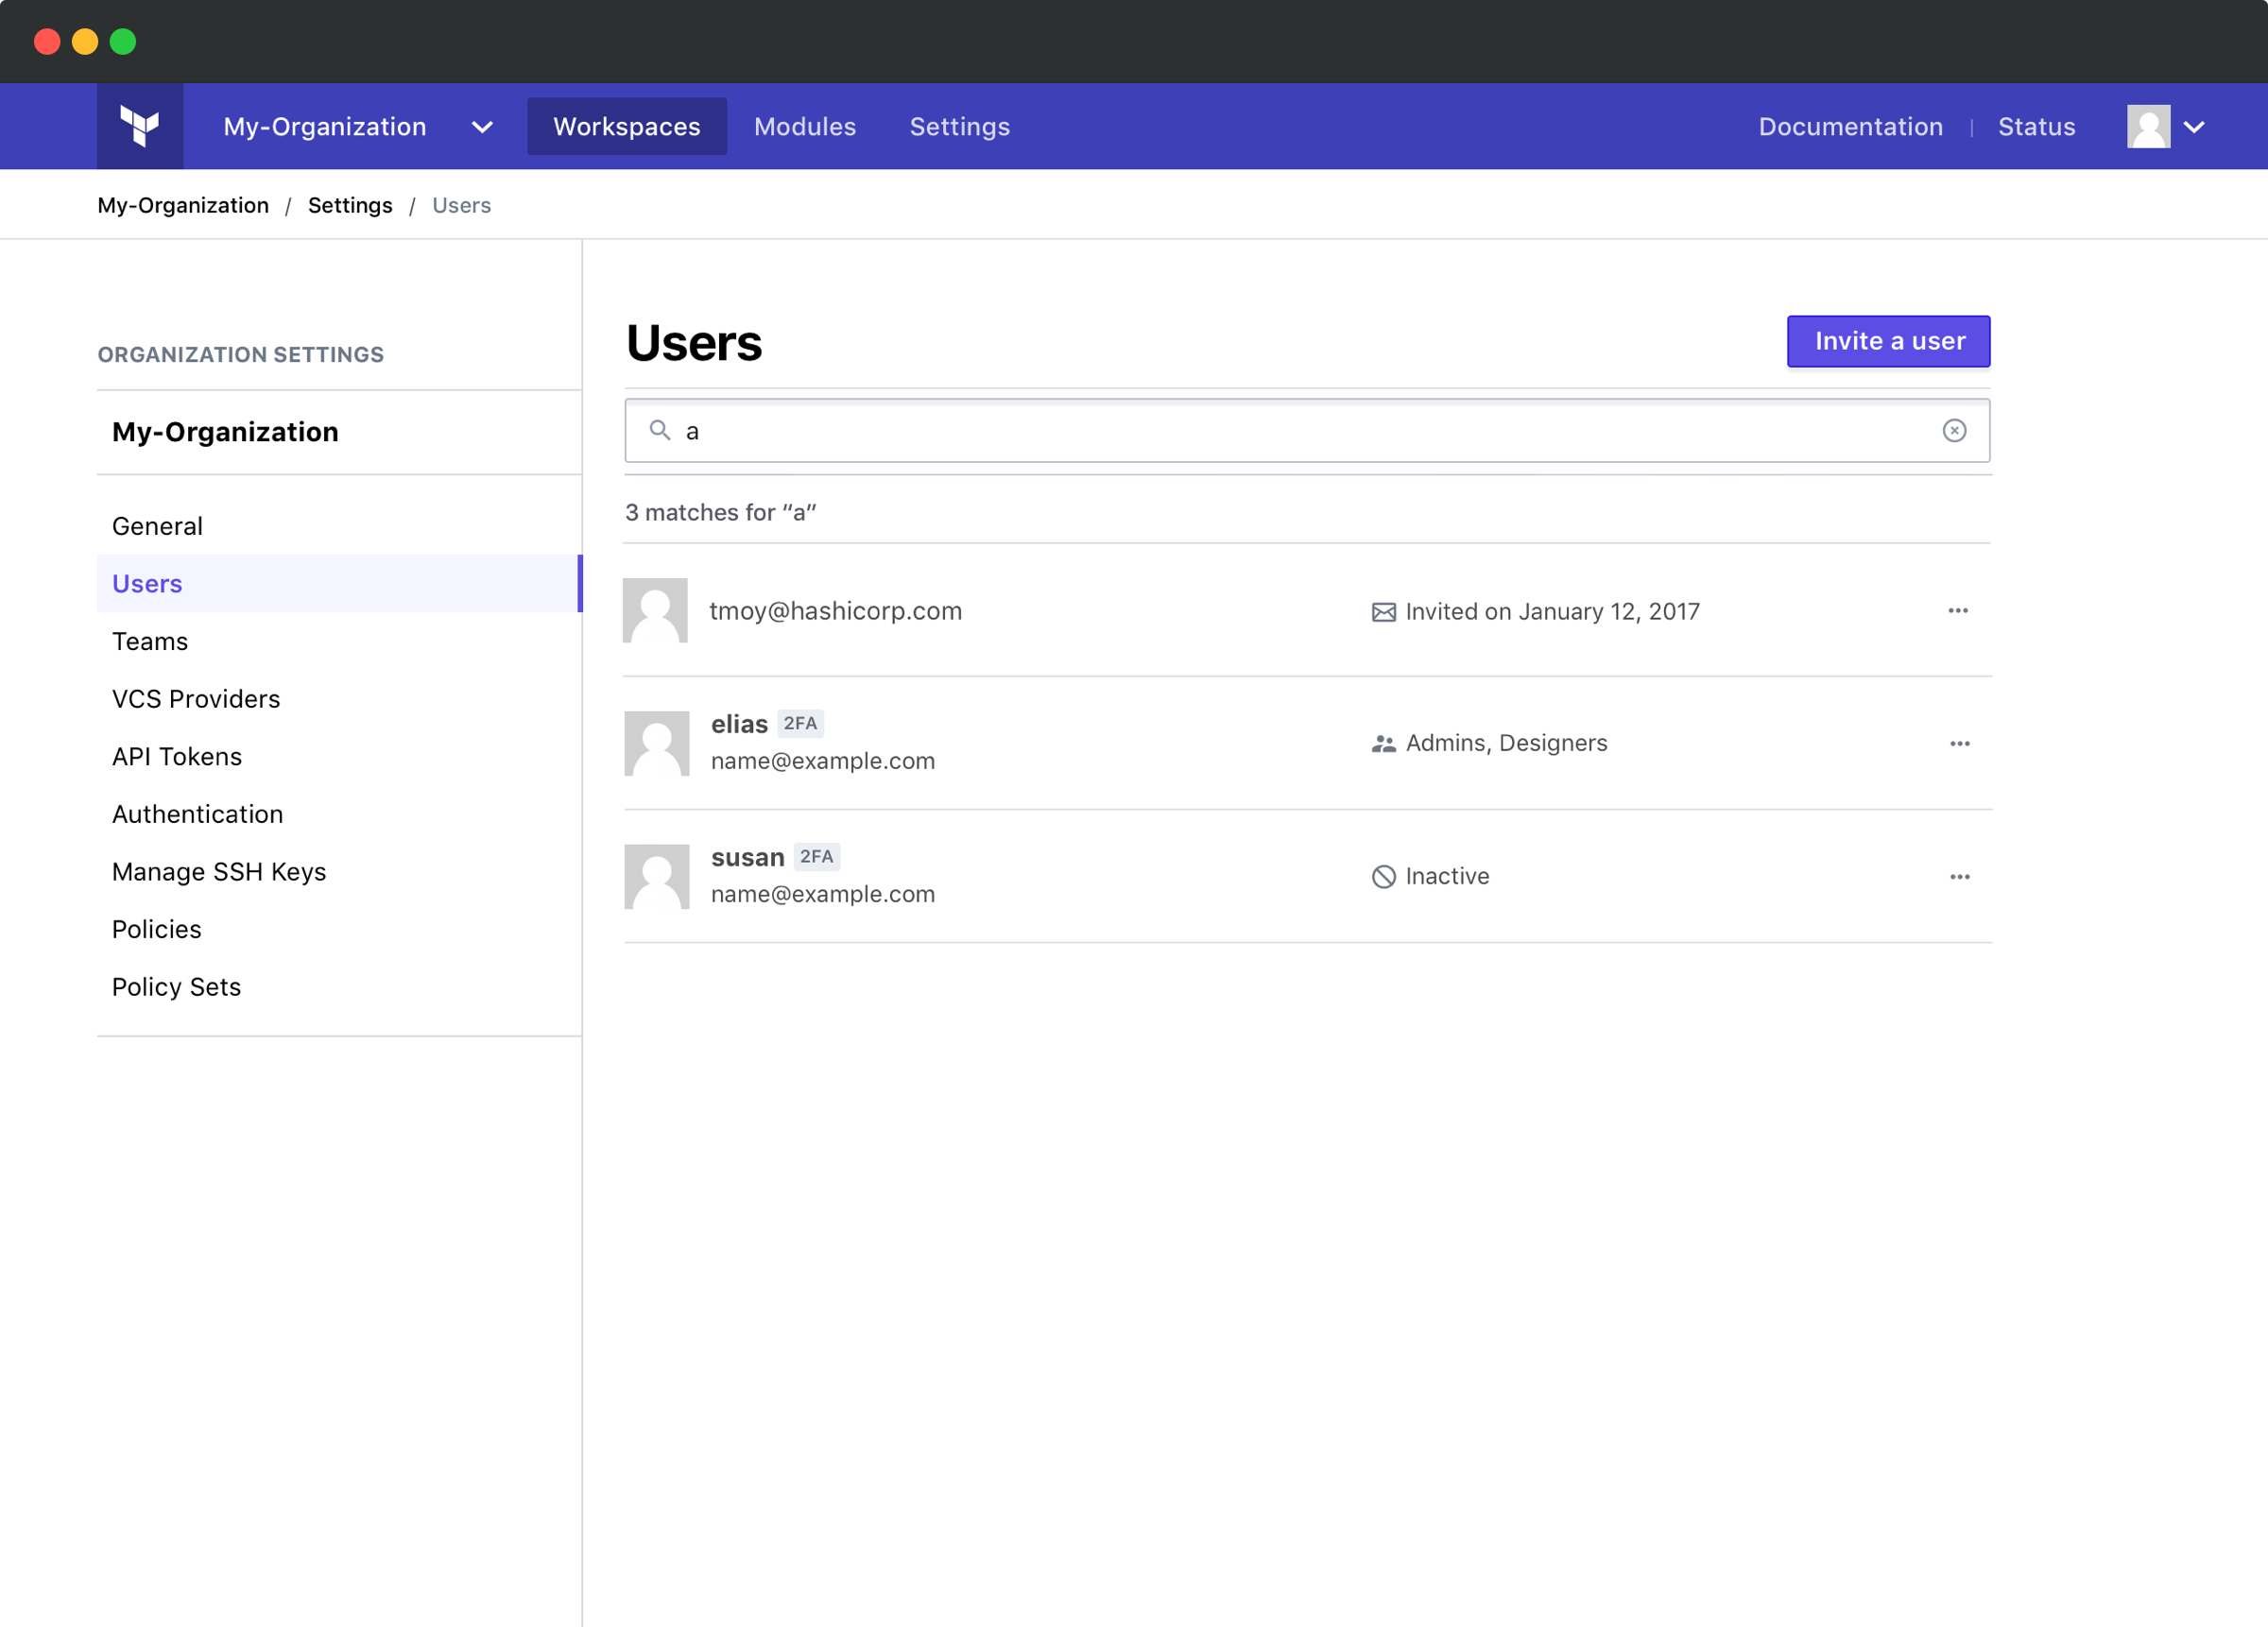Image resolution: width=2268 pixels, height=1627 pixels.
Task: Click the Admins, Designers teams text
Action: 1506,743
